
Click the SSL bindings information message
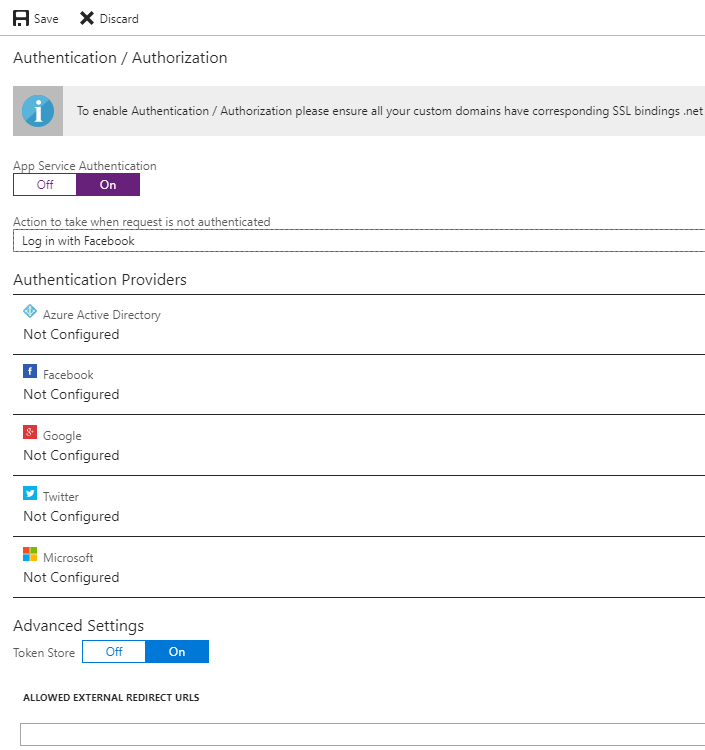pyautogui.click(x=390, y=111)
